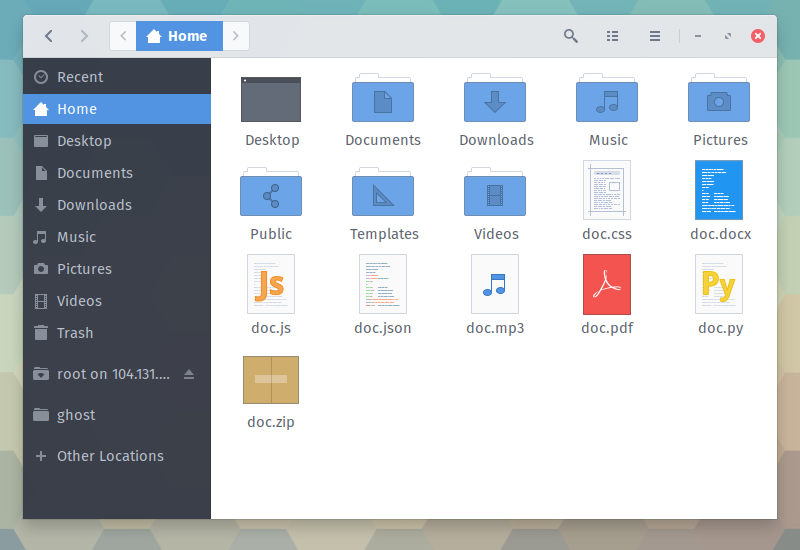Screen dimensions: 800x550
Task: Select the doc.pdf file icon
Action: click(x=607, y=284)
